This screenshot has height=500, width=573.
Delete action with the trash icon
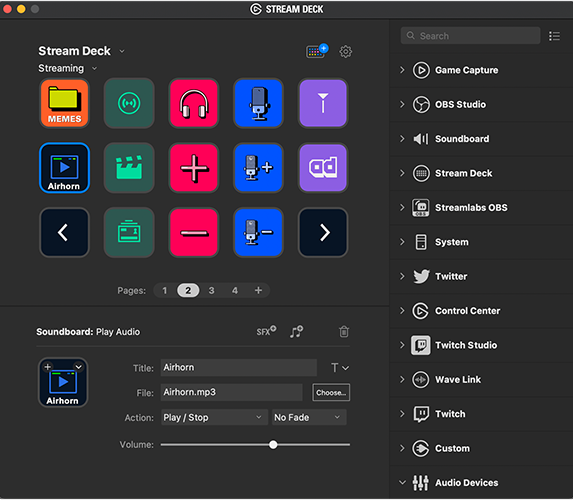coord(344,332)
